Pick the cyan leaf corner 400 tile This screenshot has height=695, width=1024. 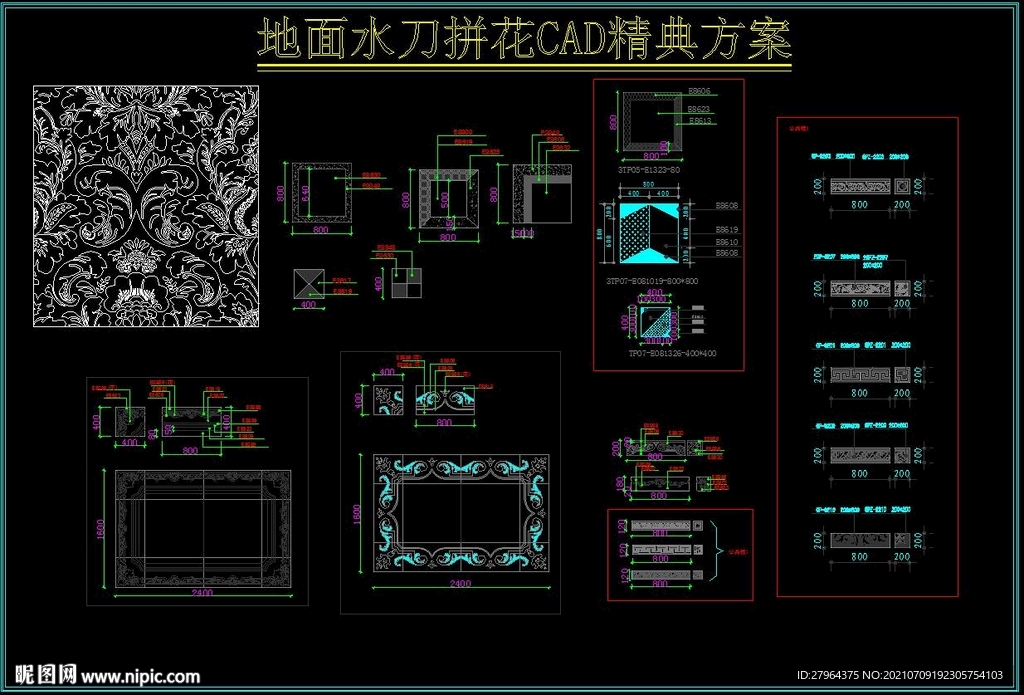[388, 400]
